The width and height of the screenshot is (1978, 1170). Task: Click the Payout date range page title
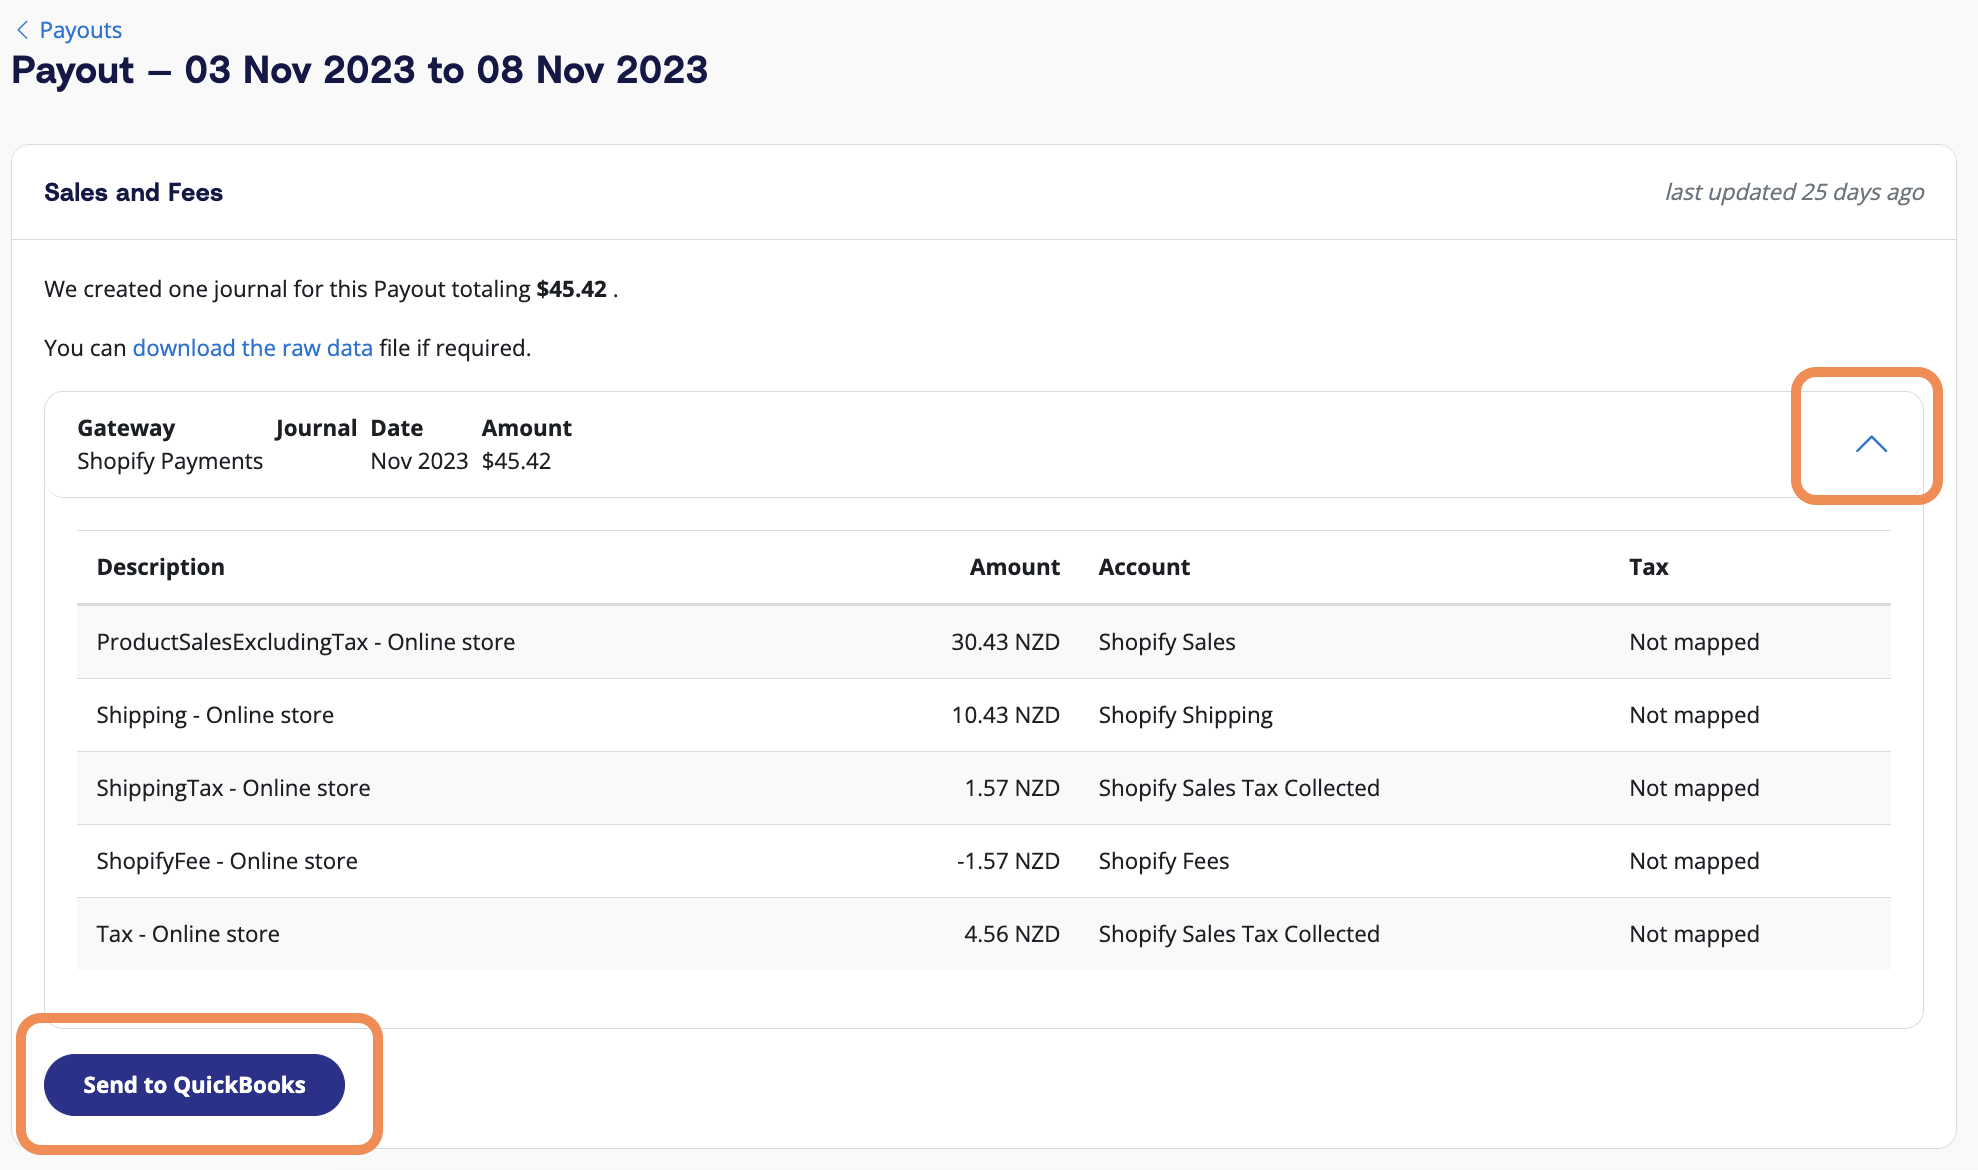point(360,70)
